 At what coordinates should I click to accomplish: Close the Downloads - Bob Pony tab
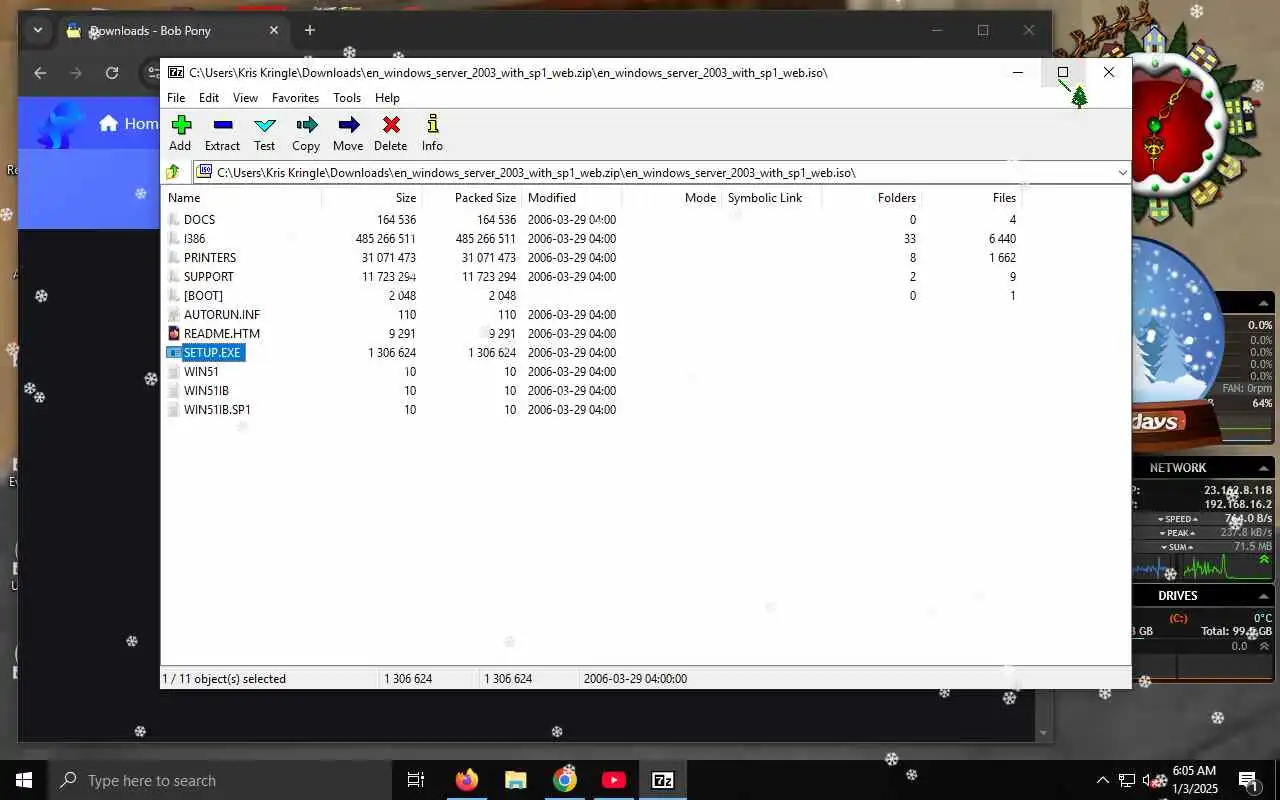pos(274,30)
